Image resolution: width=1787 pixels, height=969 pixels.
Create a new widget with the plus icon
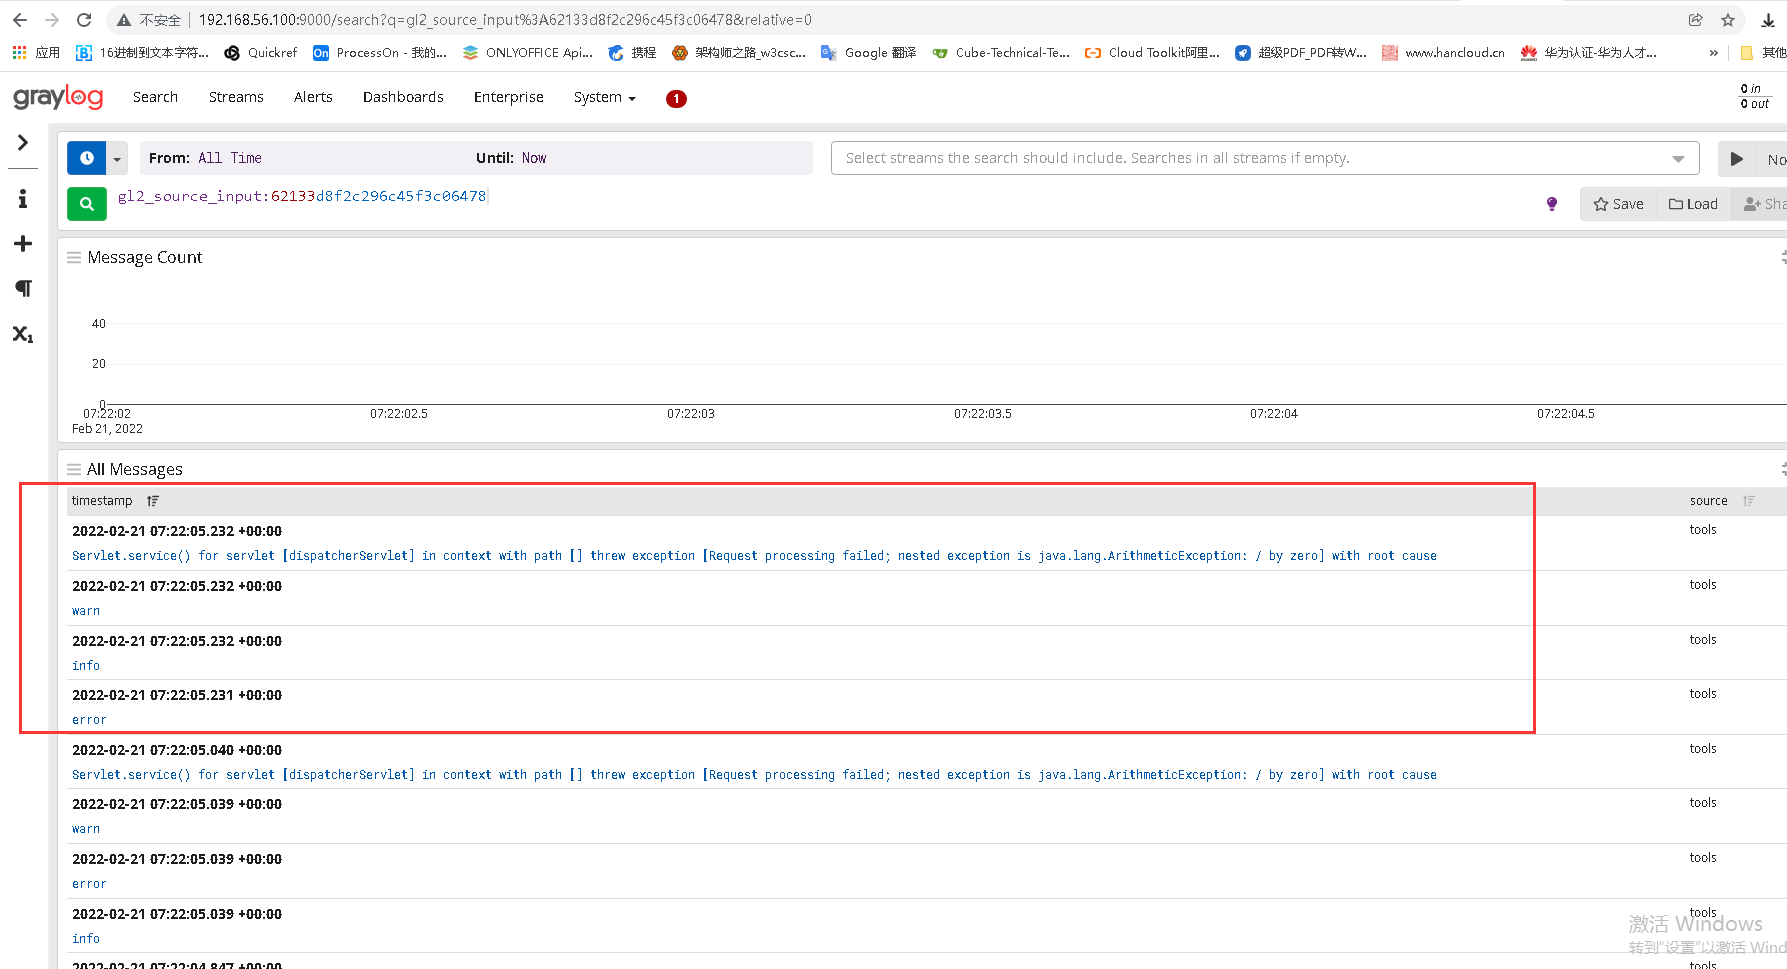point(22,243)
